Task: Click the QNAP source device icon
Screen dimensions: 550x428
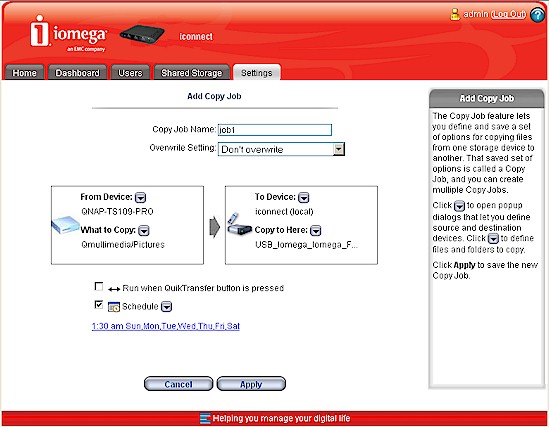Action: (65, 225)
